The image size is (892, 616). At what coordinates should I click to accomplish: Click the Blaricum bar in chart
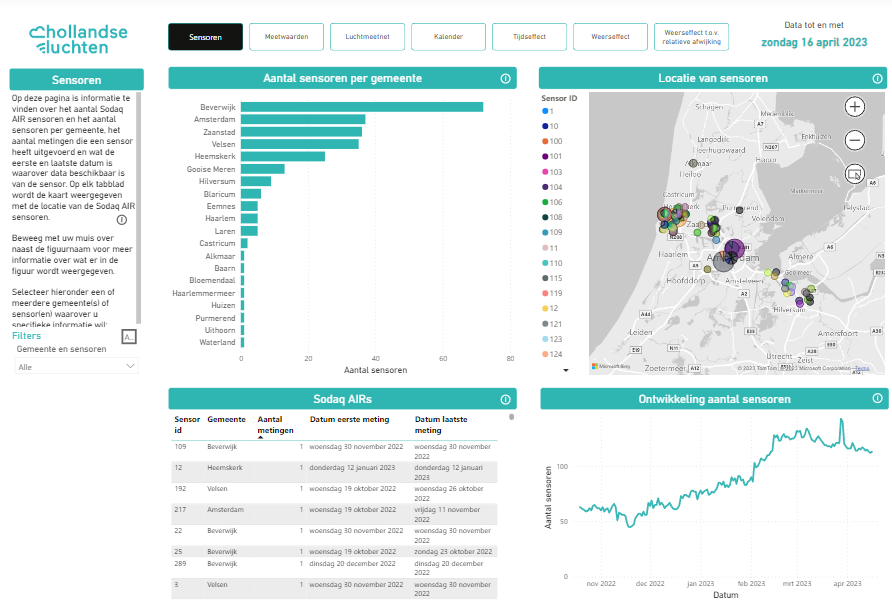point(251,194)
